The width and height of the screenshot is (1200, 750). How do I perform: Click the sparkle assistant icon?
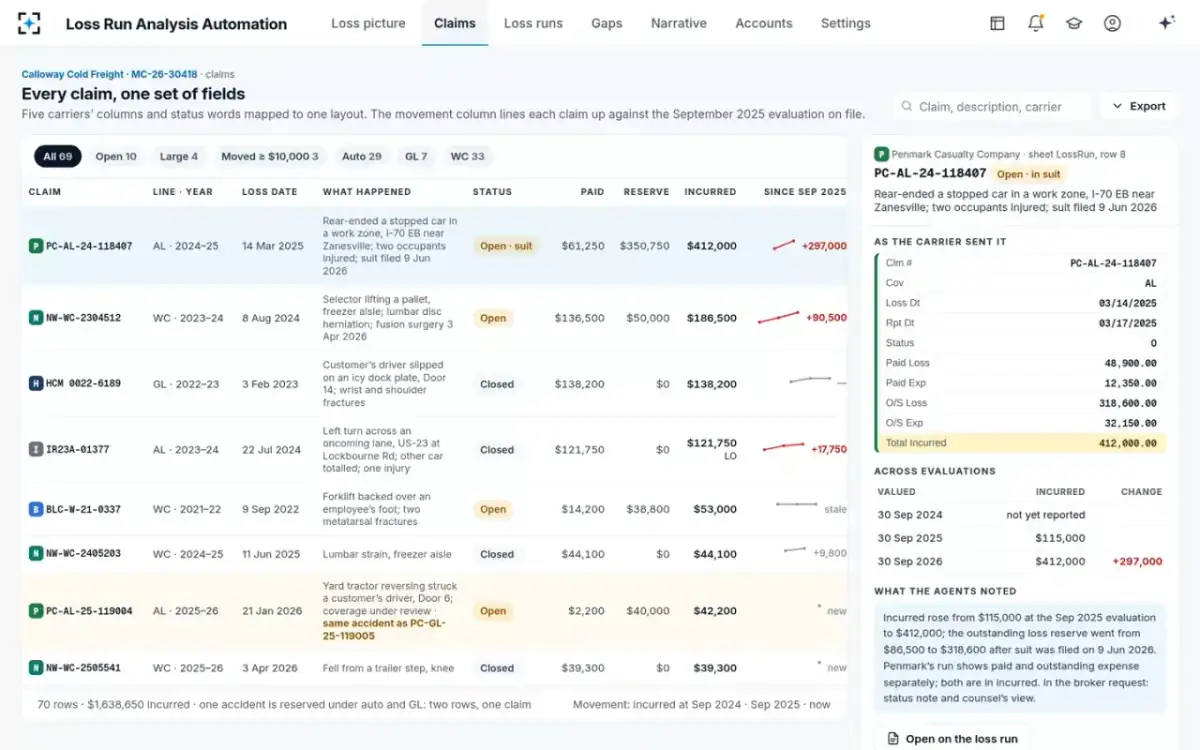click(x=1165, y=23)
